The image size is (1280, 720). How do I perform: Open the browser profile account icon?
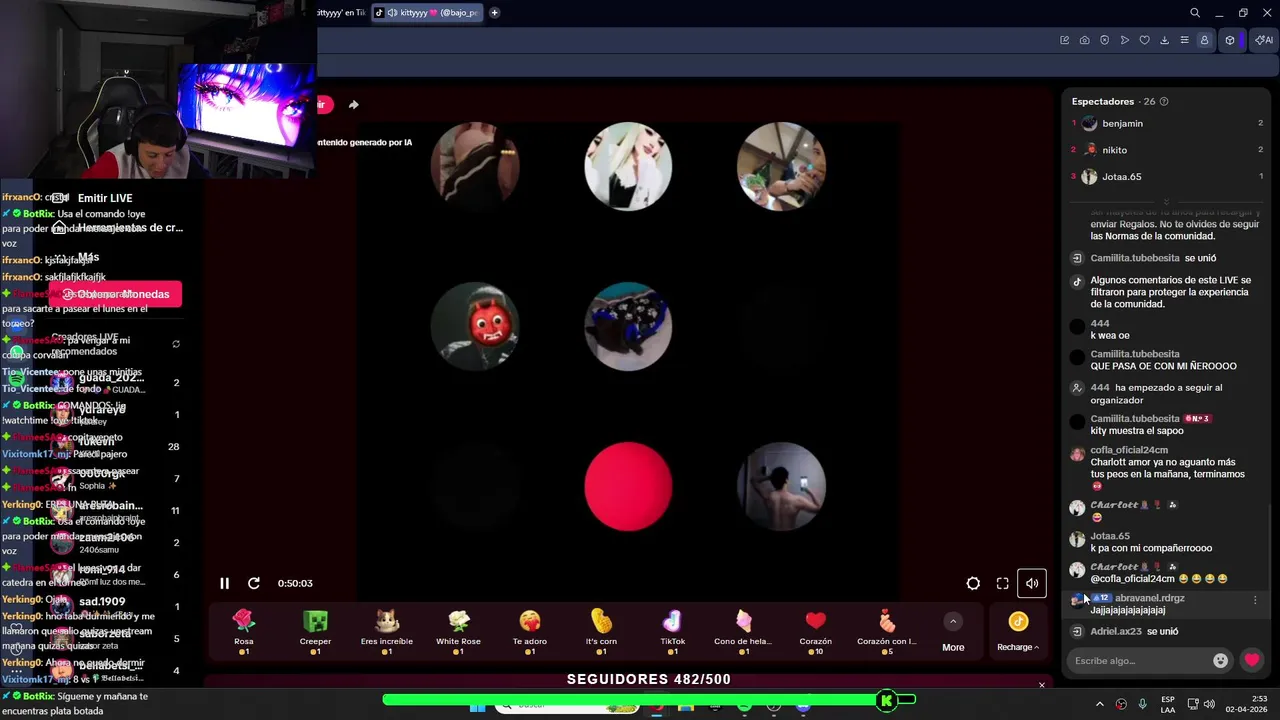[x=1204, y=40]
